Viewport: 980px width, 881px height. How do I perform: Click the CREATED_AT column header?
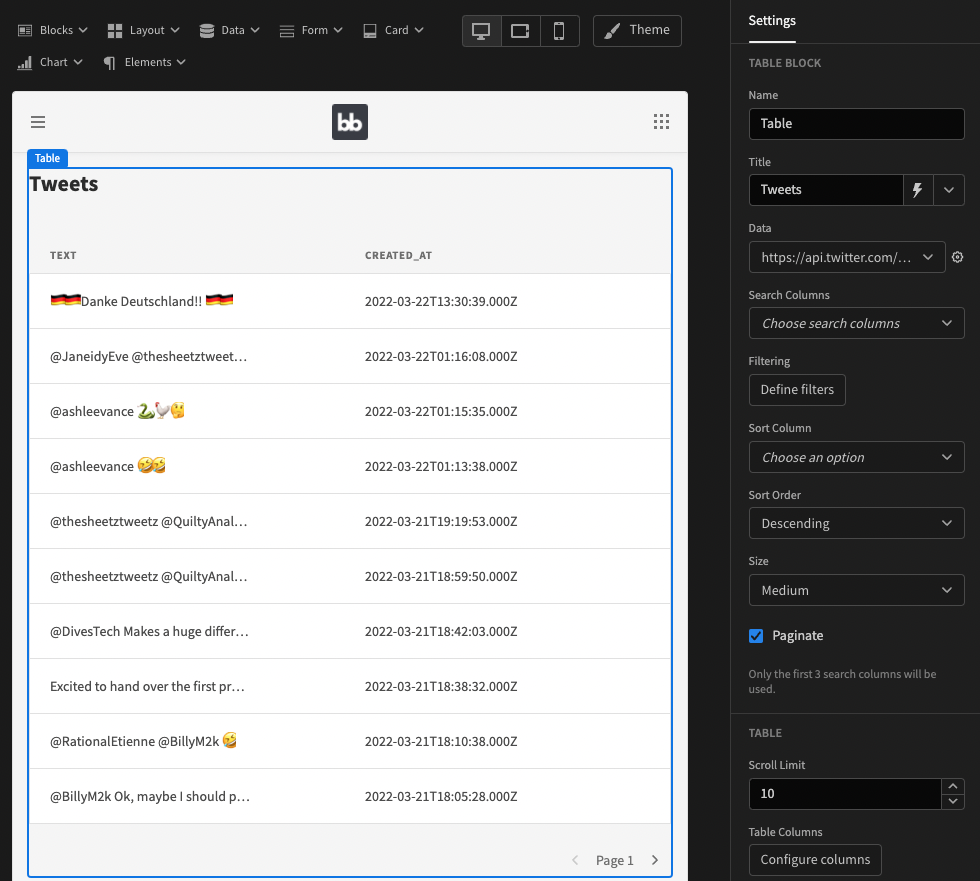(x=398, y=256)
